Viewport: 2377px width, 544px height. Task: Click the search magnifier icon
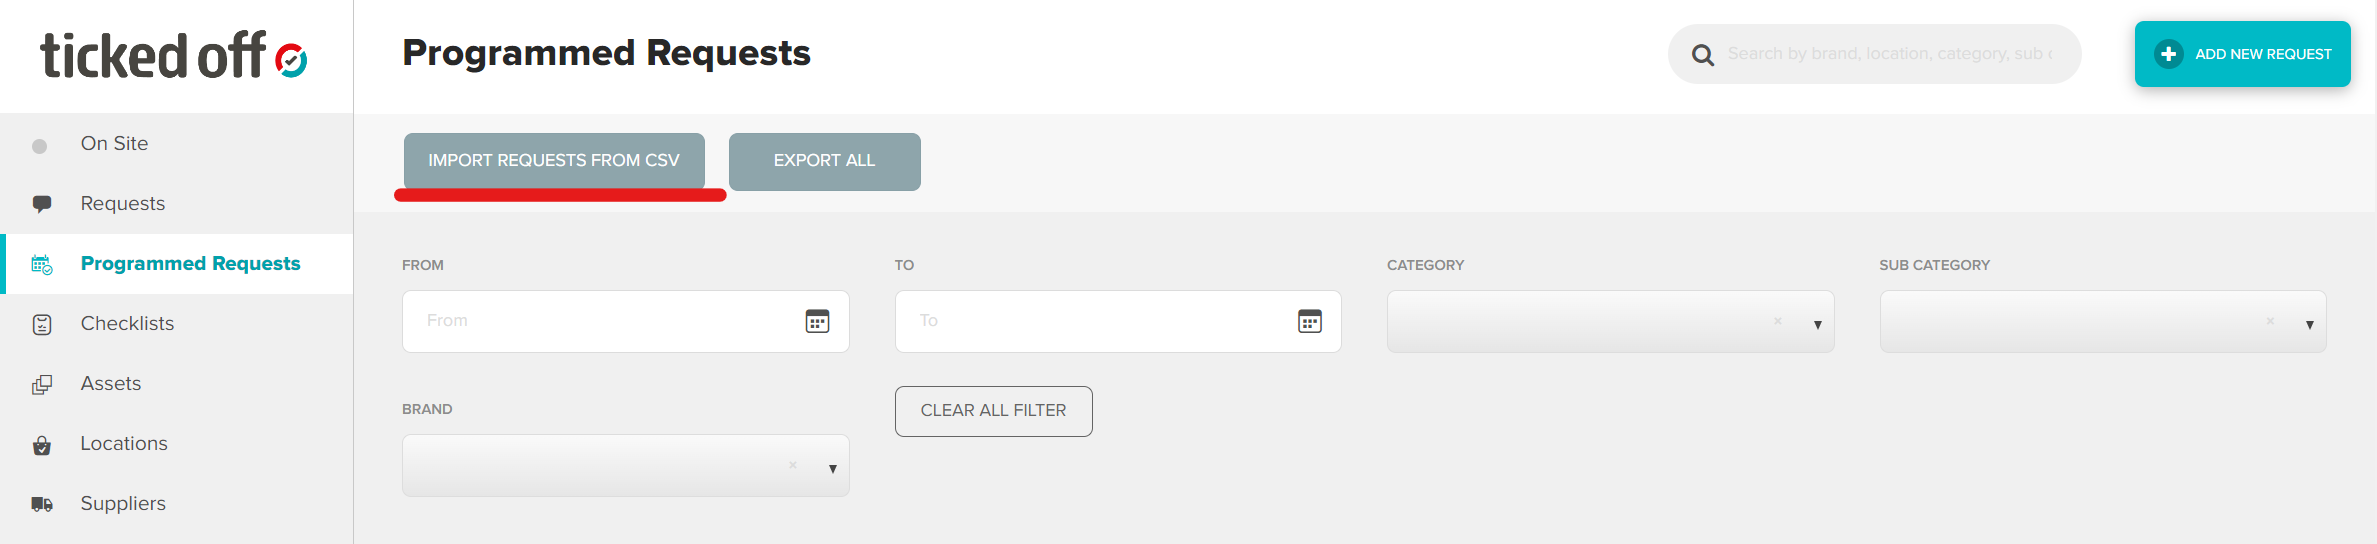pos(1702,55)
